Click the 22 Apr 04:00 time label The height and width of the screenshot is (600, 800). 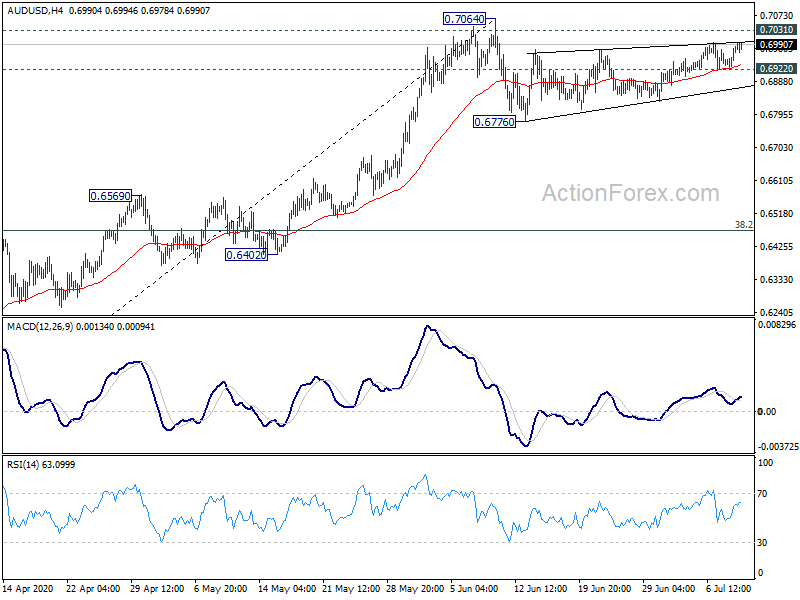93,588
